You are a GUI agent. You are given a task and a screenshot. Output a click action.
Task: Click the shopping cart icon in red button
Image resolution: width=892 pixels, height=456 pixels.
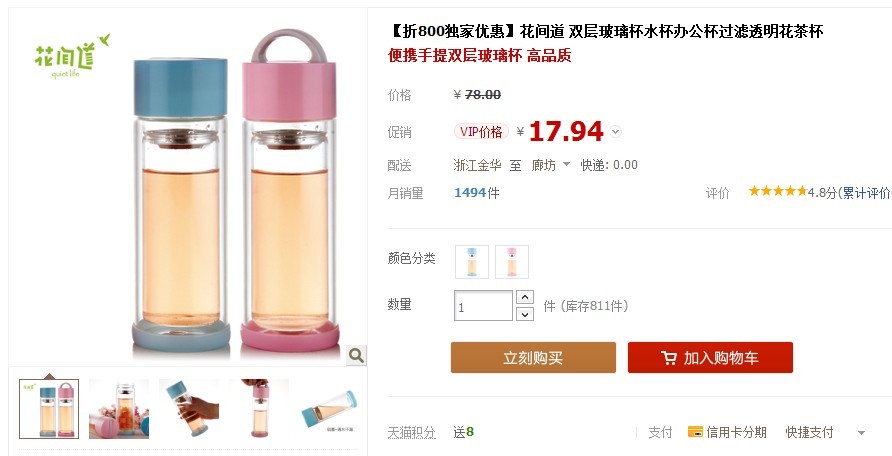click(668, 358)
